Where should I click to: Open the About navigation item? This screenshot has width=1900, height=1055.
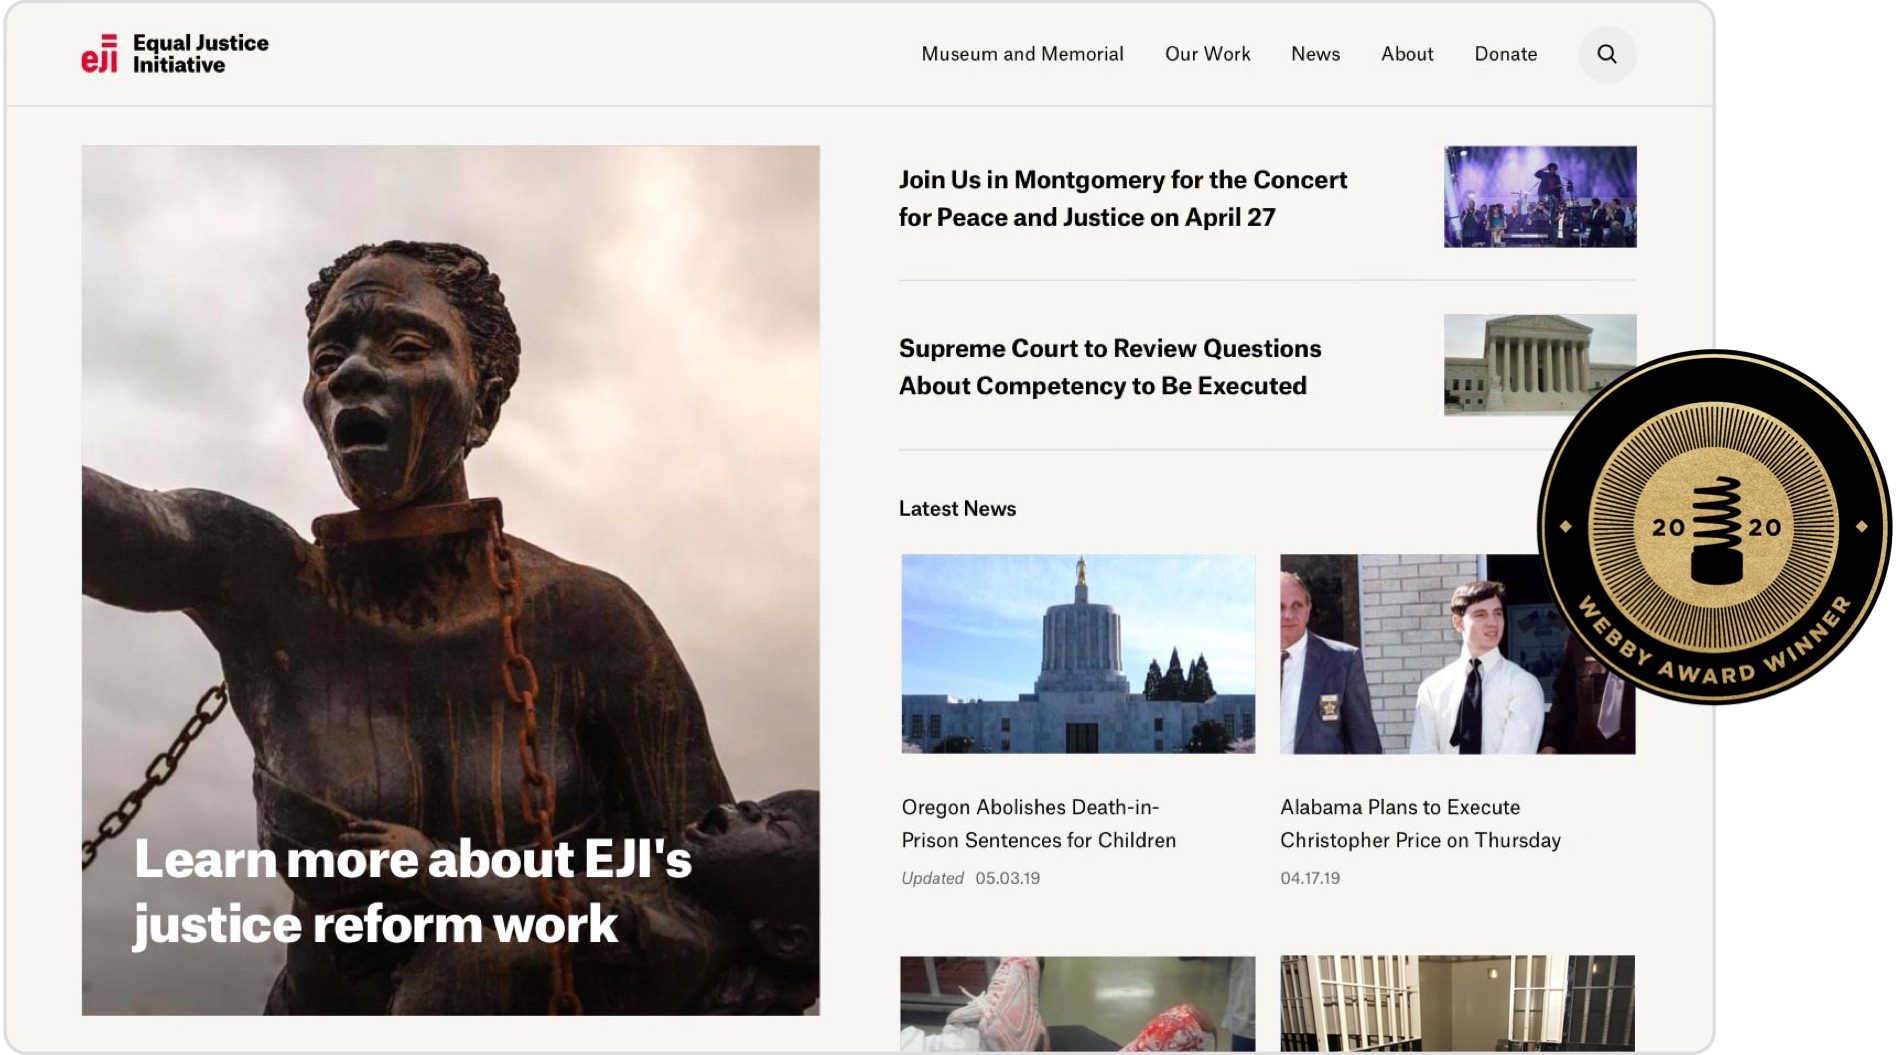click(x=1406, y=54)
